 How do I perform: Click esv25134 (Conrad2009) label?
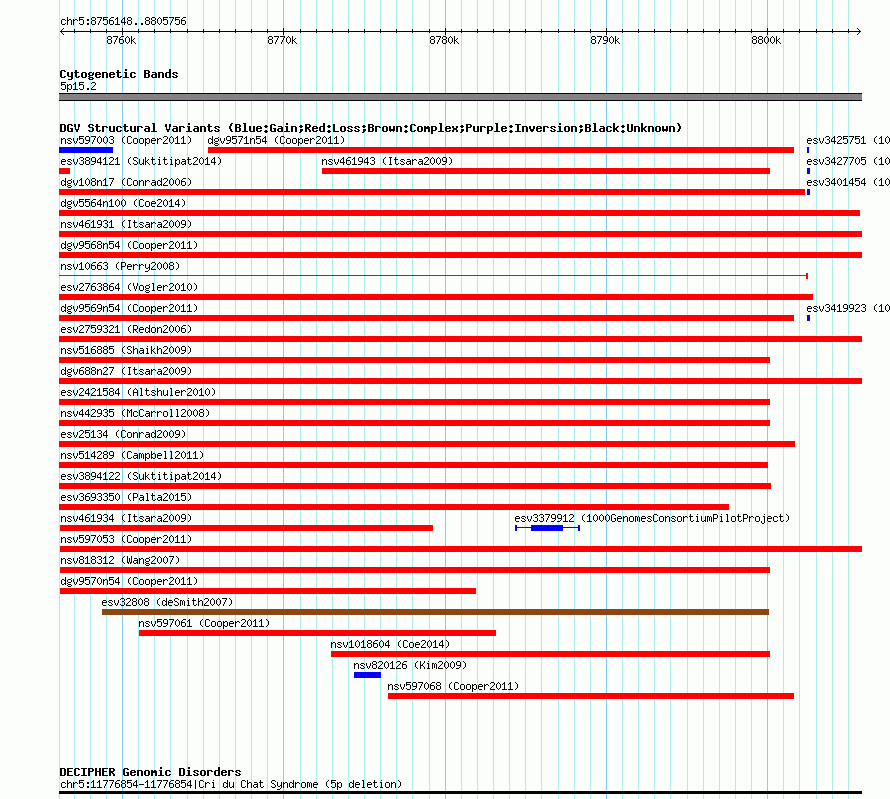(x=123, y=434)
